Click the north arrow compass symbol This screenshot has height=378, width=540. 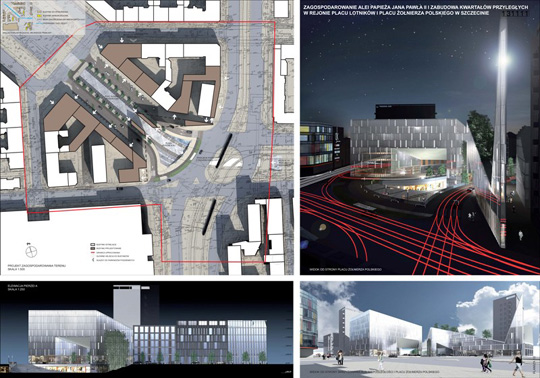31,251
